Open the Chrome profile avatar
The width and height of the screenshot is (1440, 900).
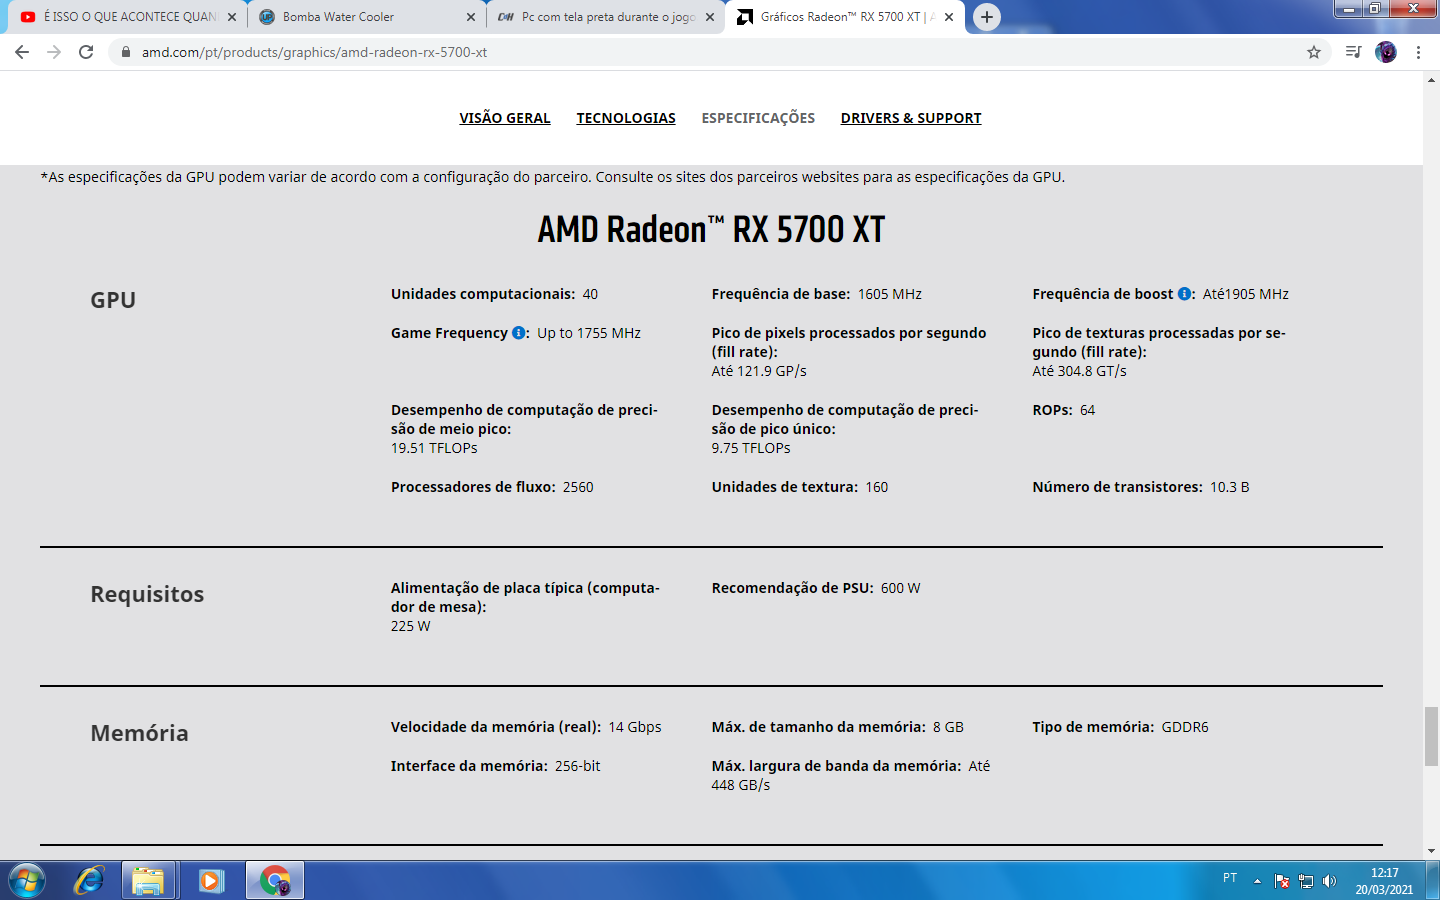click(x=1386, y=52)
